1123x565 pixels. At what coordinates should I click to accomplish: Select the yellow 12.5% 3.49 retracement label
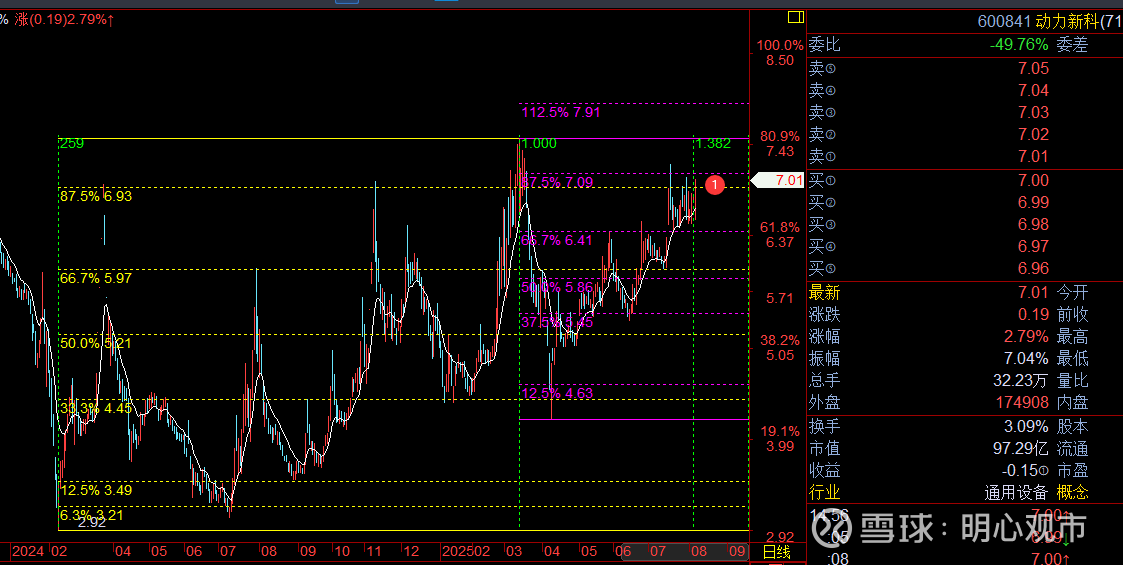pyautogui.click(x=96, y=491)
